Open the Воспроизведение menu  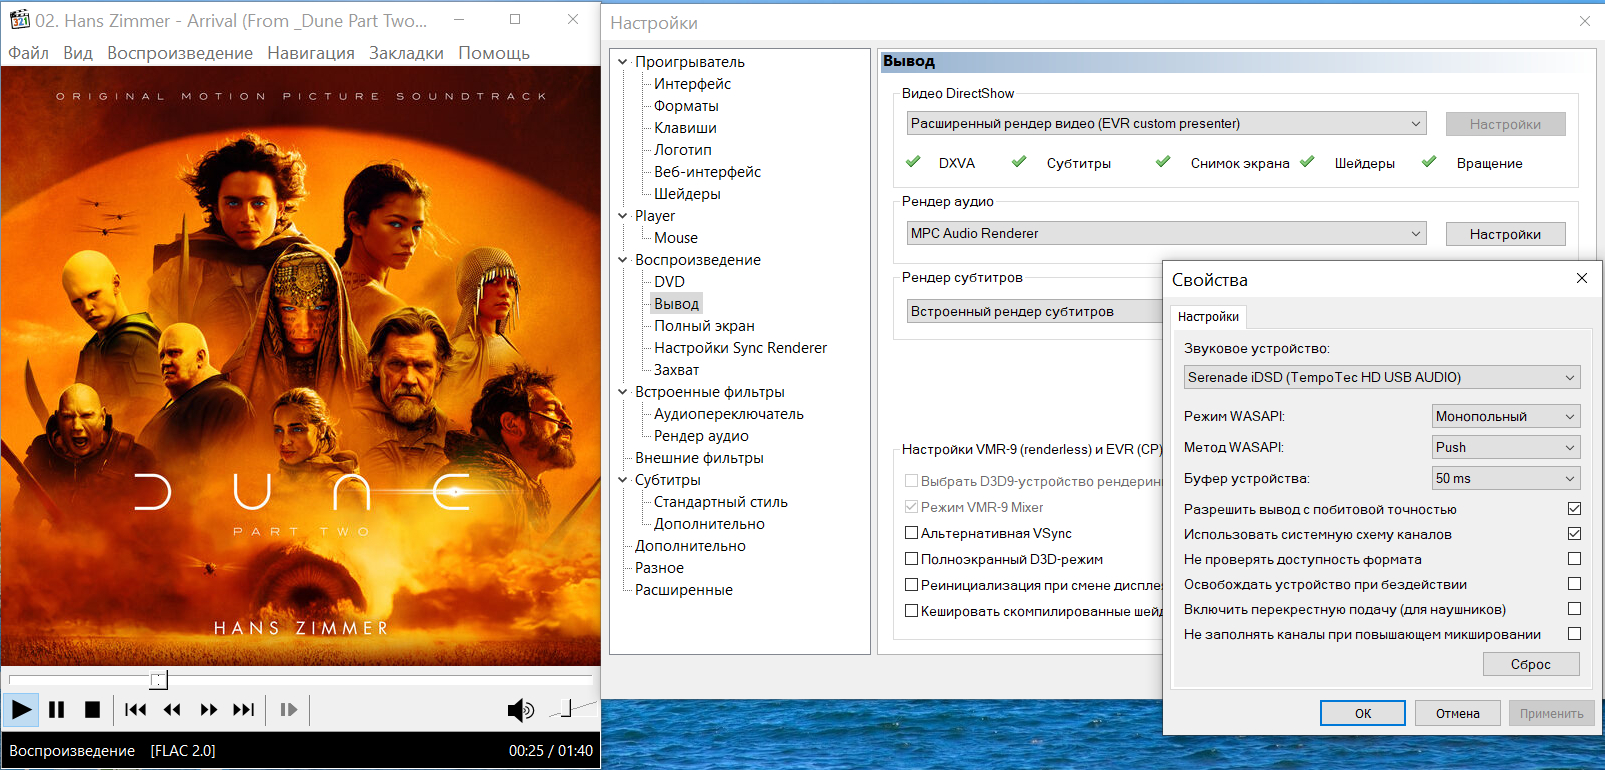point(180,53)
